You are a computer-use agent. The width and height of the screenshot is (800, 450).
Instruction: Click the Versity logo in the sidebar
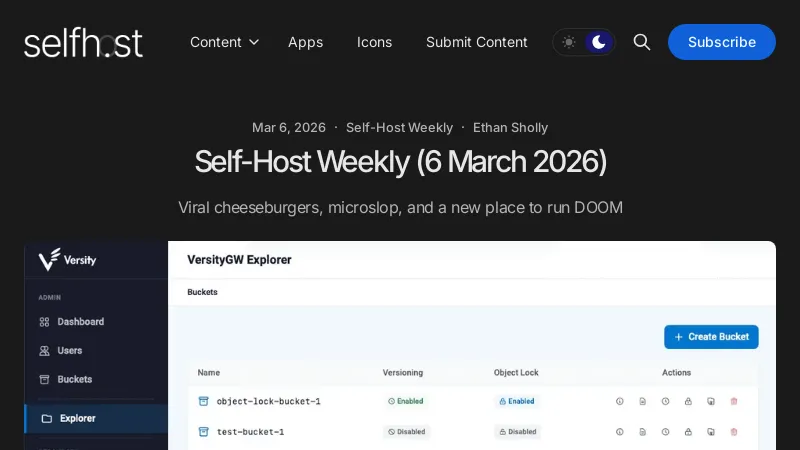coord(68,260)
